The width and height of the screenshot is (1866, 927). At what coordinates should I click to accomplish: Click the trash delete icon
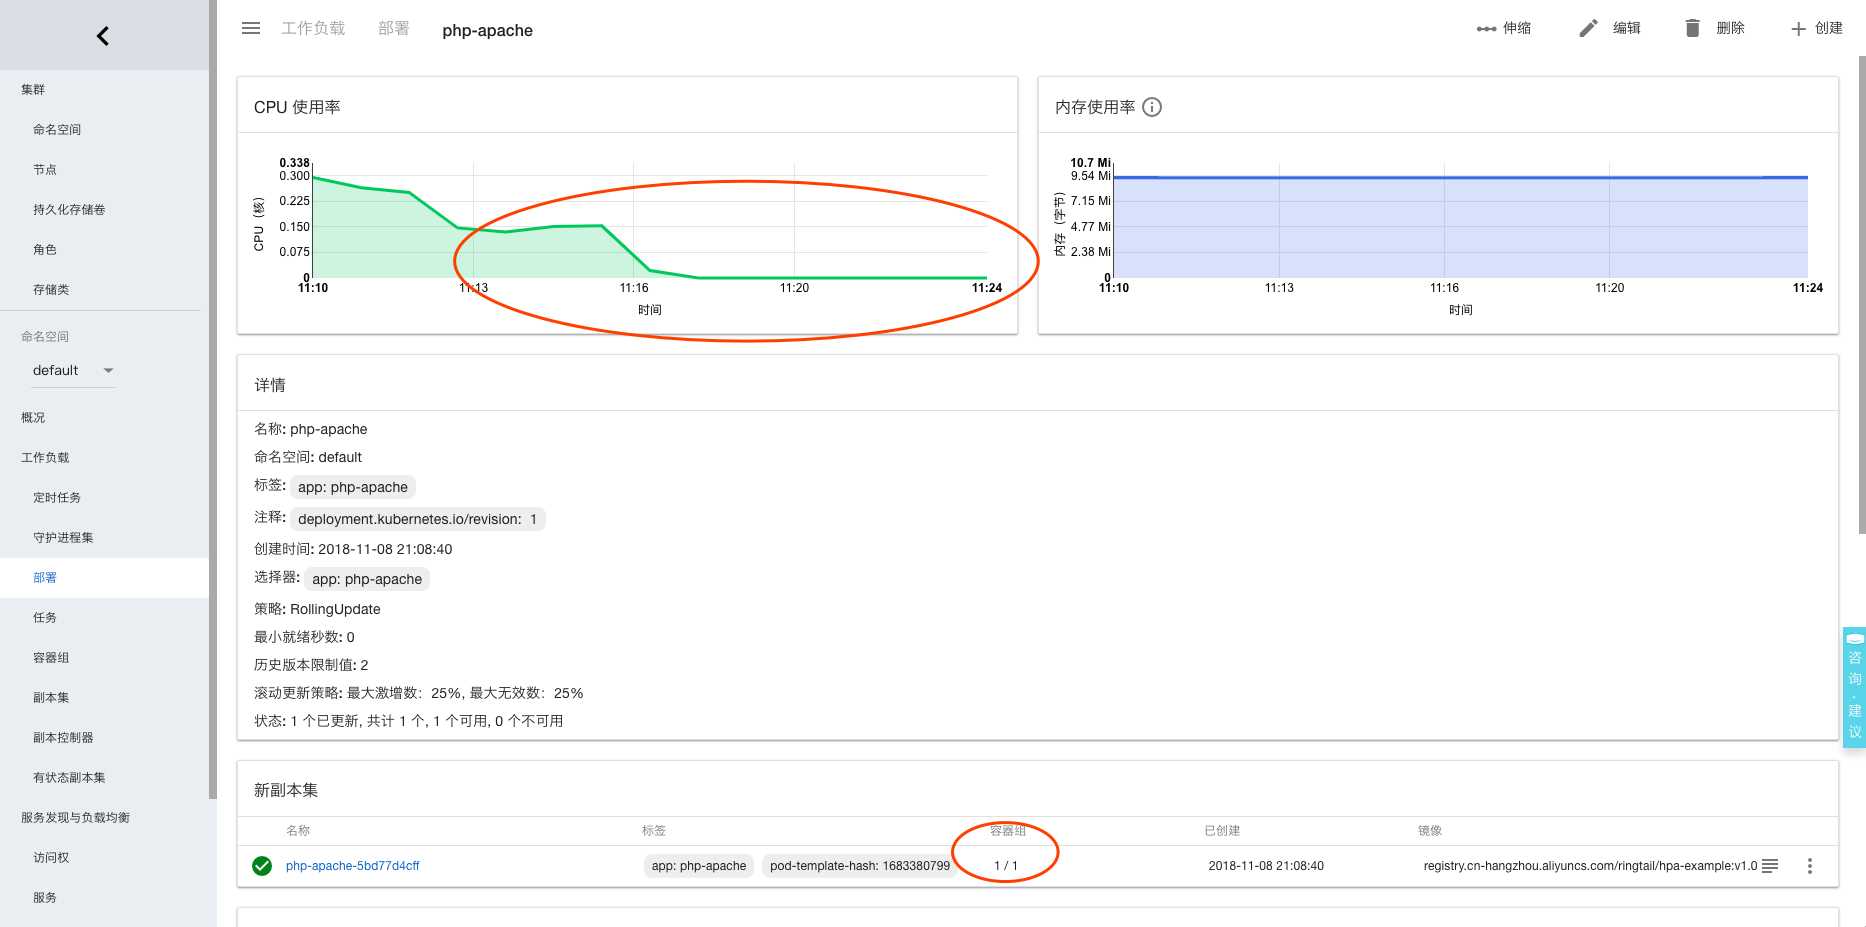(x=1692, y=28)
